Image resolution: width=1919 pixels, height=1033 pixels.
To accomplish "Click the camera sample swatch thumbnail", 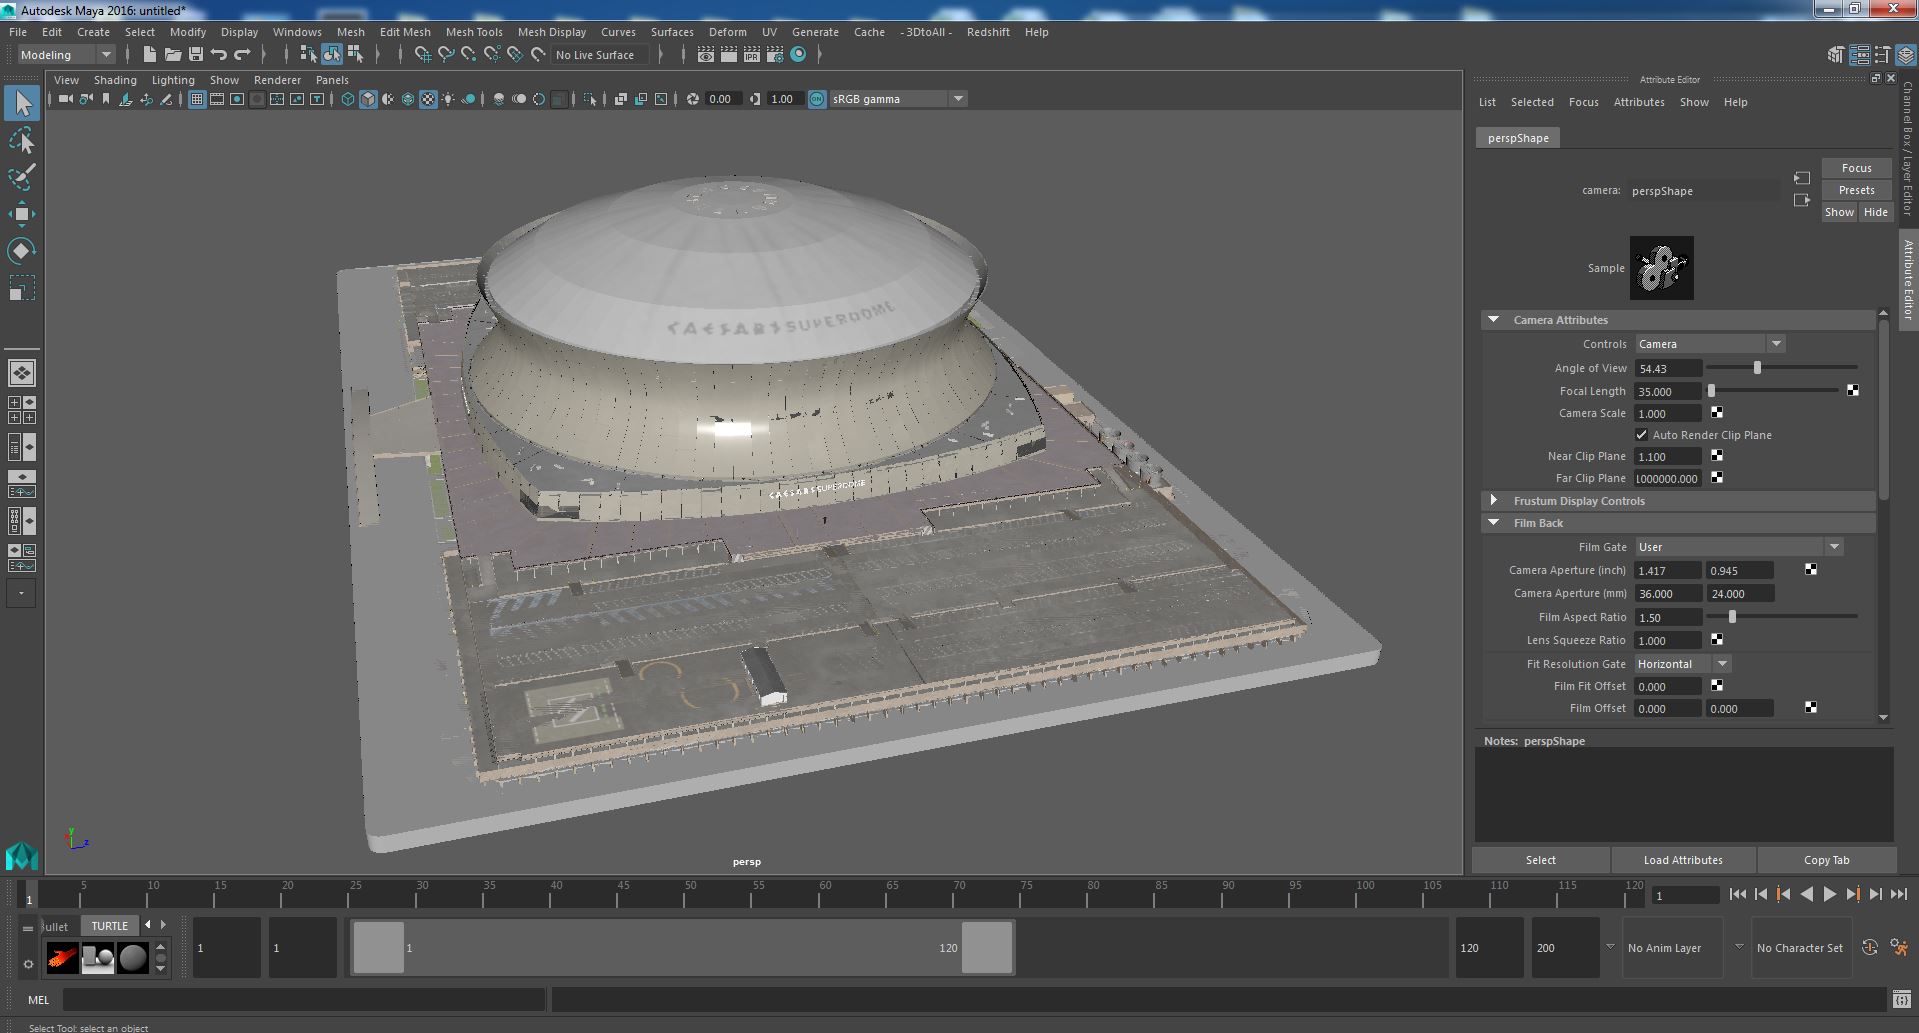I will 1661,268.
